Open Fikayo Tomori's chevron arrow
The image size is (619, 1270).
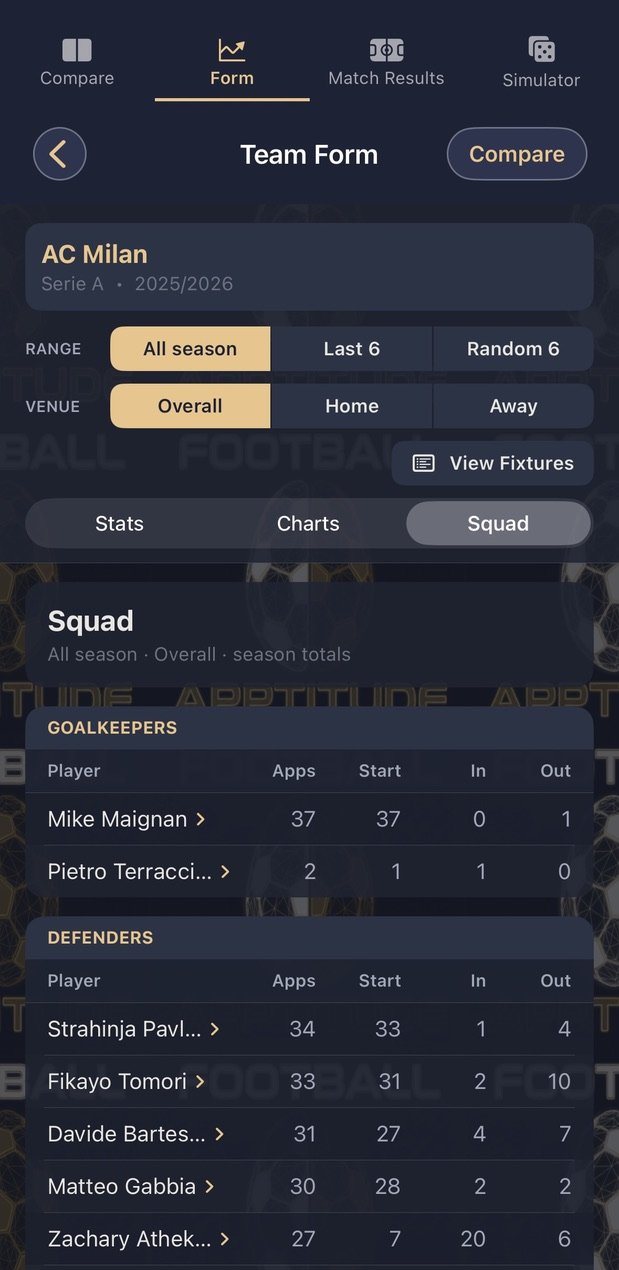click(x=200, y=1081)
